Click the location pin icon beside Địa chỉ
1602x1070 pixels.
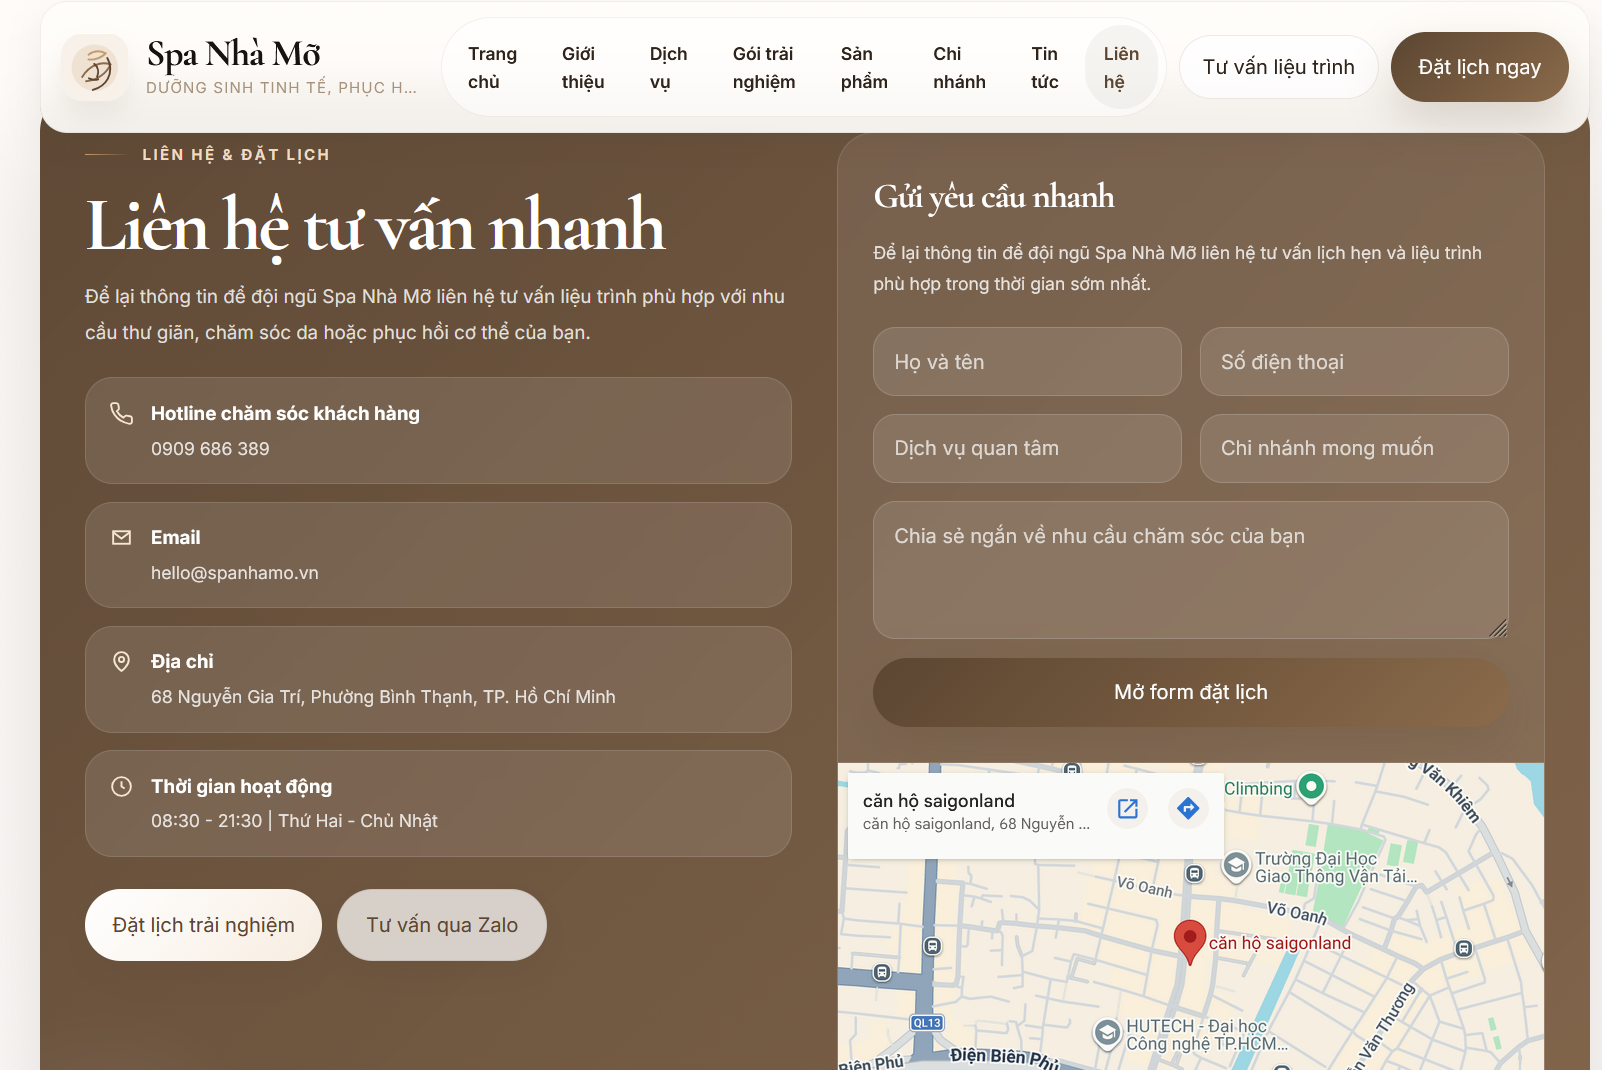[122, 661]
